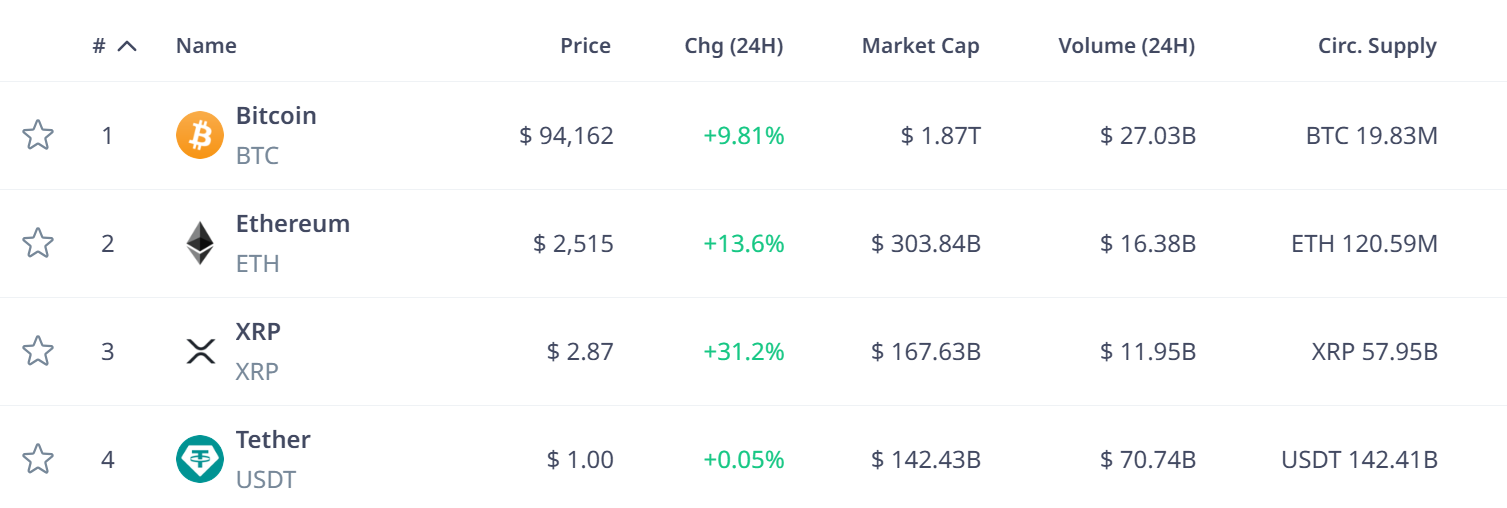The width and height of the screenshot is (1507, 508).
Task: Open the Bitcoin name link
Action: point(276,116)
